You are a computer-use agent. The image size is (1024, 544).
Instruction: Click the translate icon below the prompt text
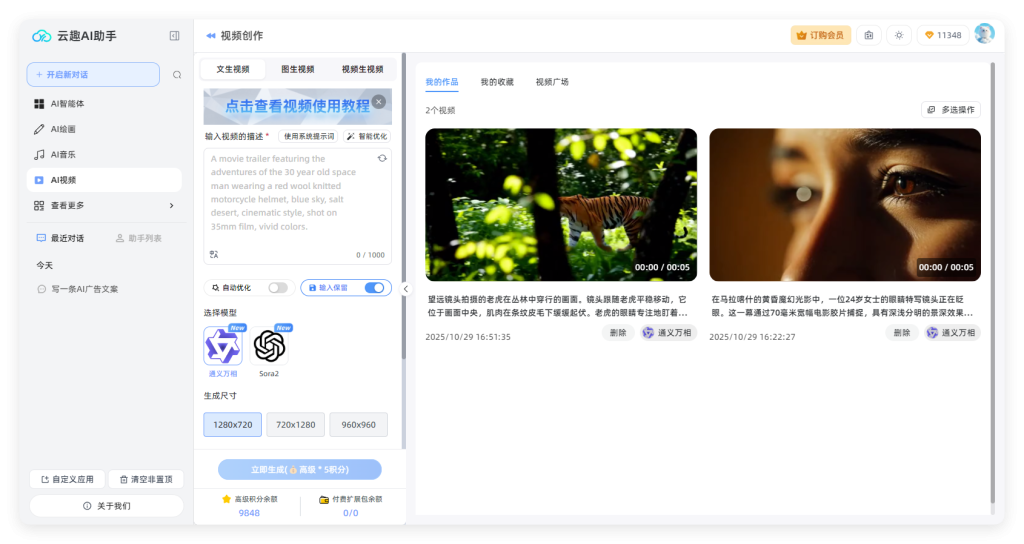pos(214,255)
